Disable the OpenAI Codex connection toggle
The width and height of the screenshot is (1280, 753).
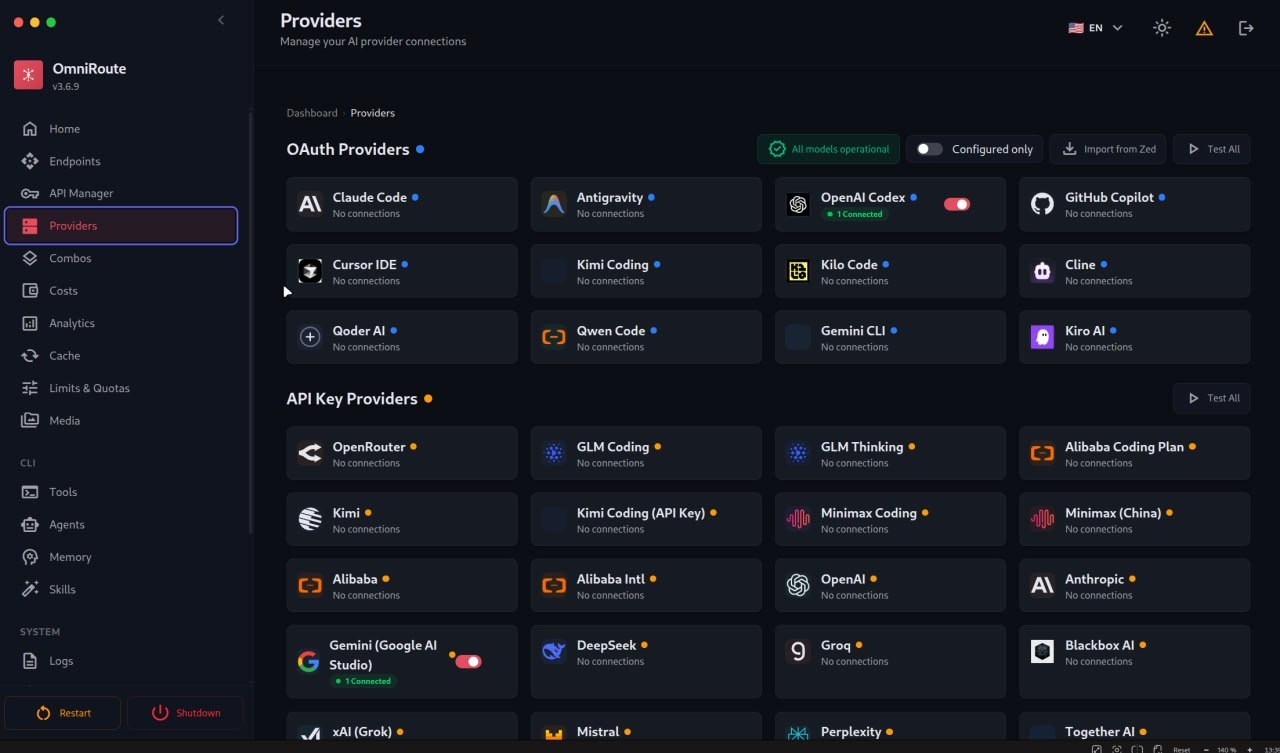click(957, 204)
